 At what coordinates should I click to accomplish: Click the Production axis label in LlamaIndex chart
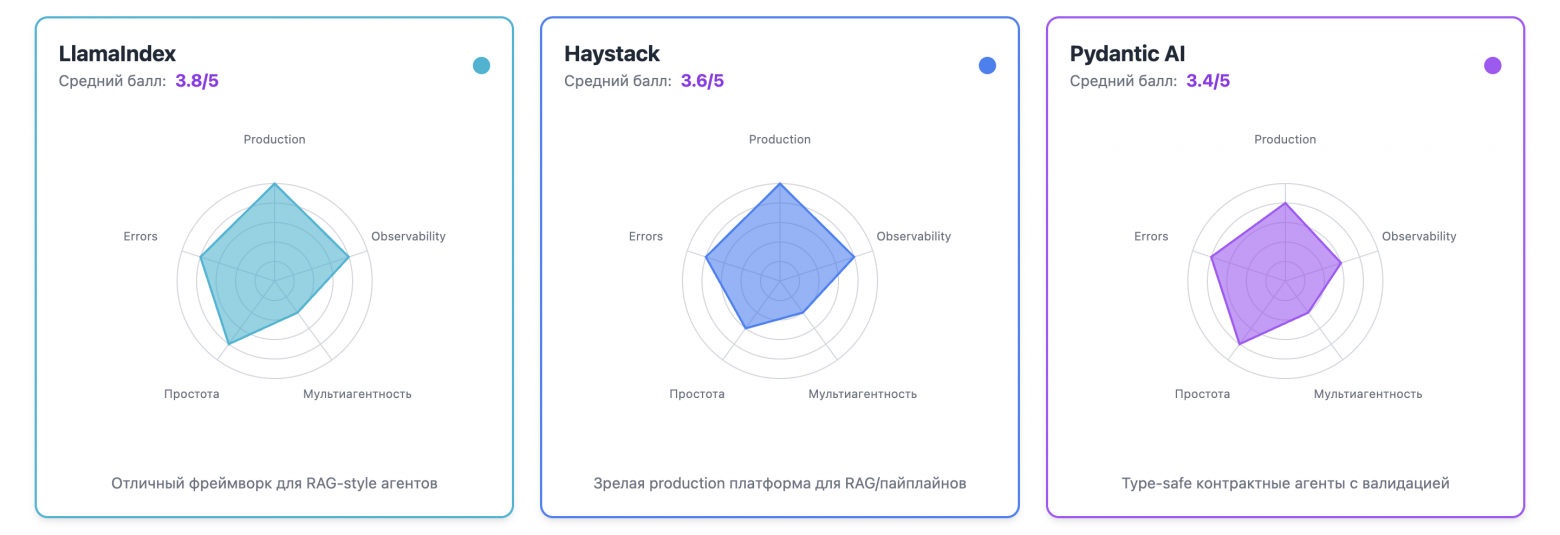click(274, 139)
